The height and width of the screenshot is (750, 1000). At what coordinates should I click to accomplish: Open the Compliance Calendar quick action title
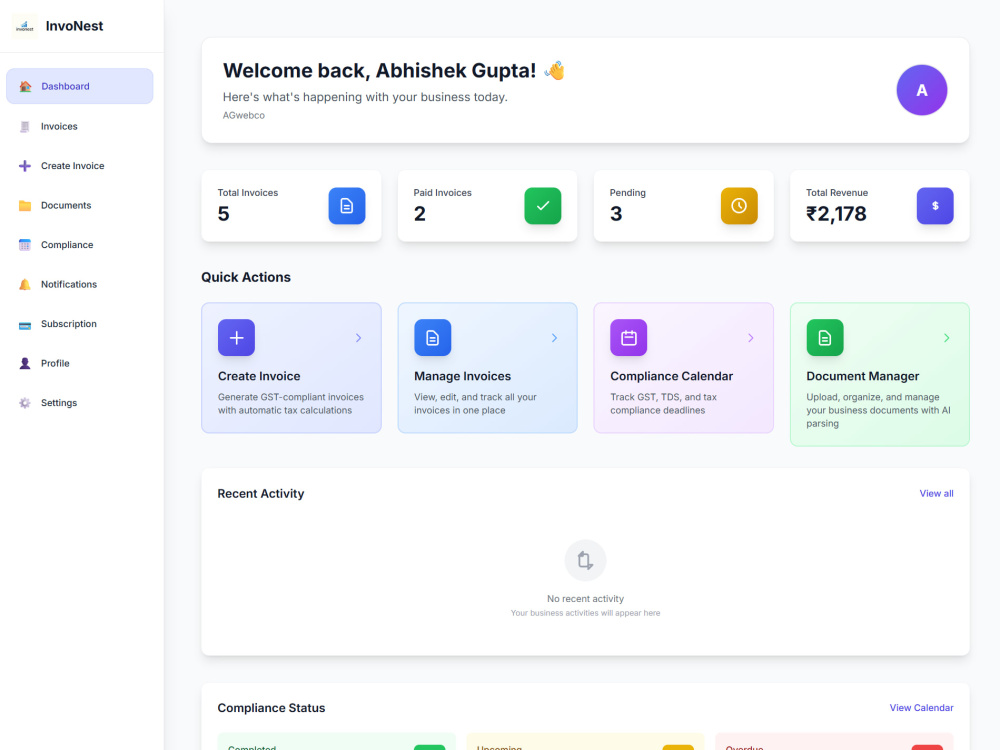pos(672,376)
